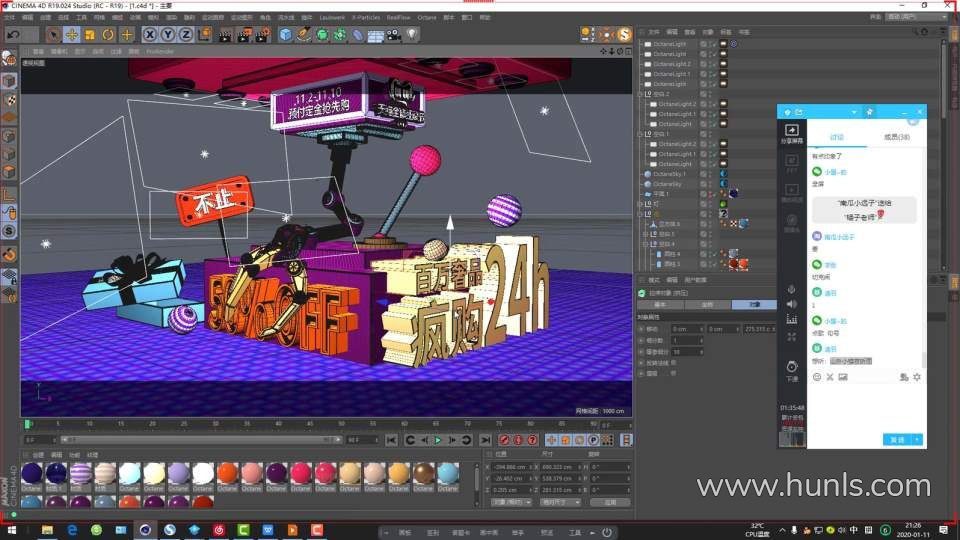The height and width of the screenshot is (540, 960).
Task: Open the Octane menu
Action: click(x=427, y=17)
